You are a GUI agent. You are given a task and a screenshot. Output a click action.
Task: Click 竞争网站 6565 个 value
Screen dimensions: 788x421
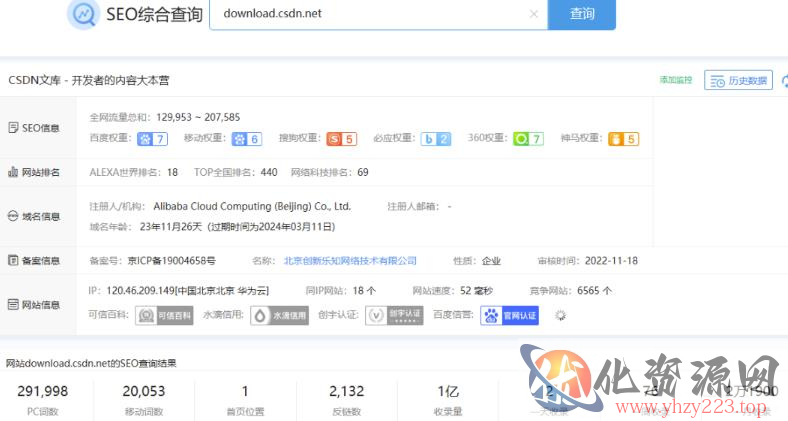(595, 290)
